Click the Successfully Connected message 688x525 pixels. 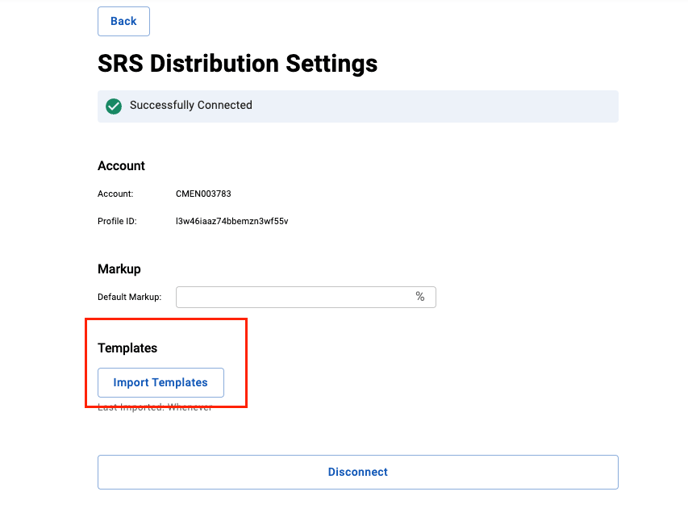pos(191,105)
